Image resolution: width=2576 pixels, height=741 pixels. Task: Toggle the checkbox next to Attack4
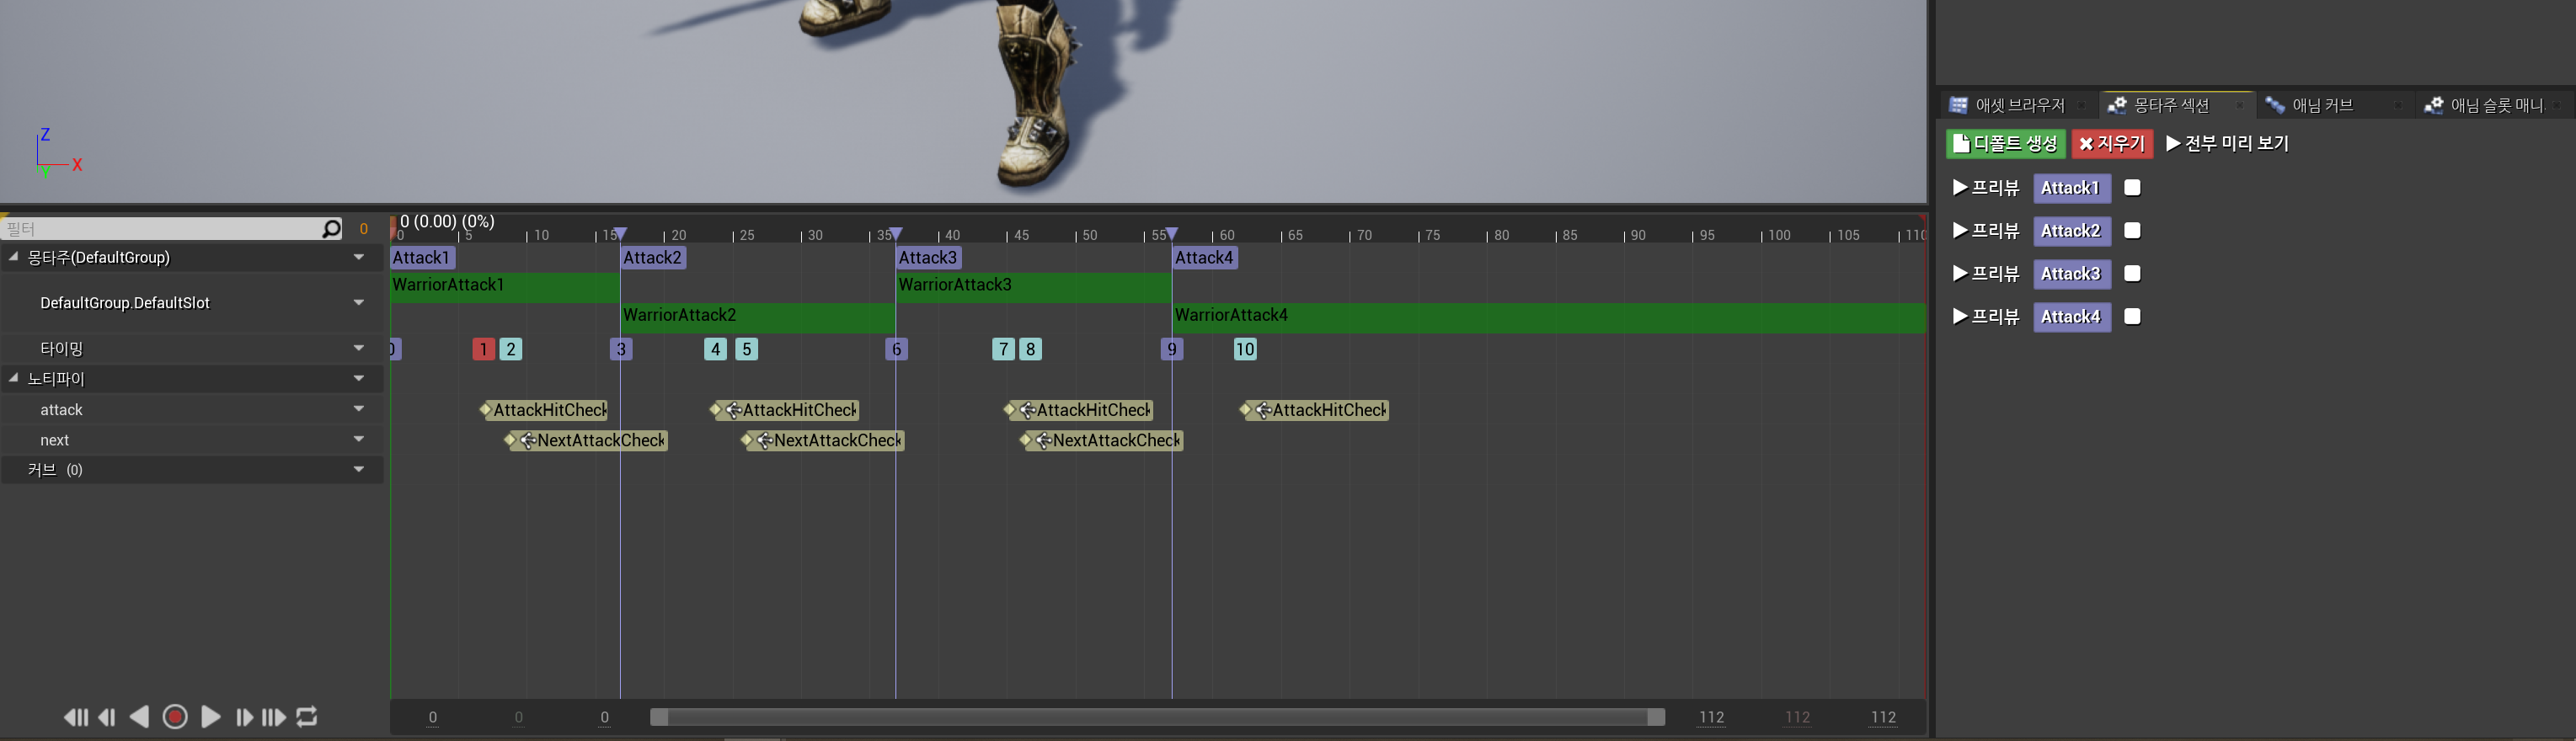(x=2132, y=317)
